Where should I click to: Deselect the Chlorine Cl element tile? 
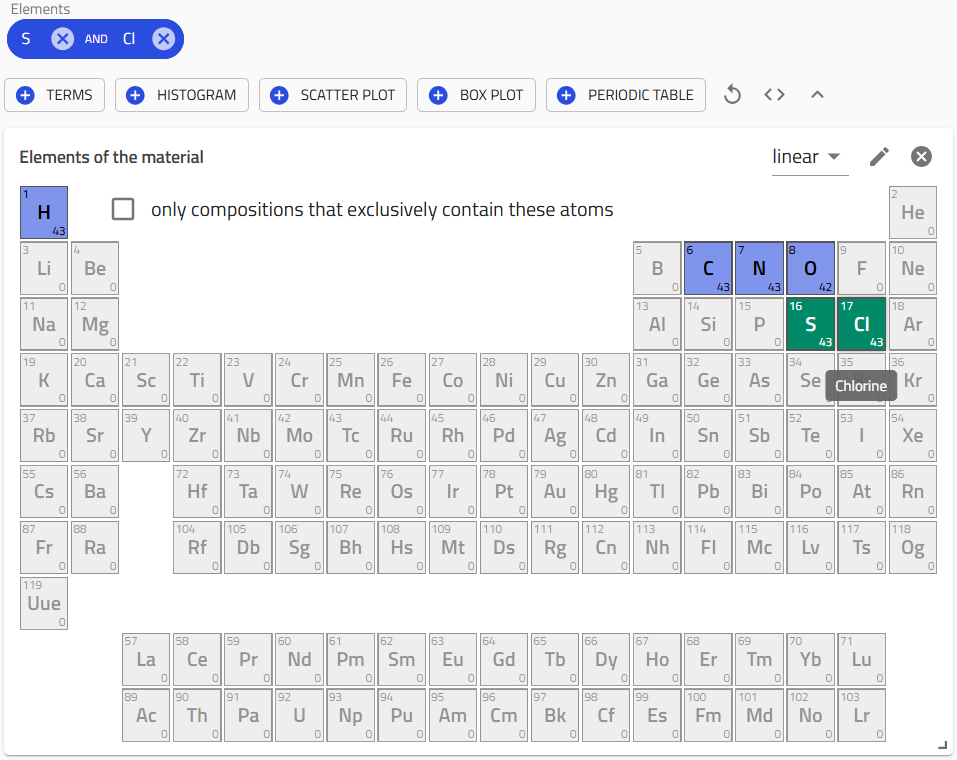tap(862, 324)
